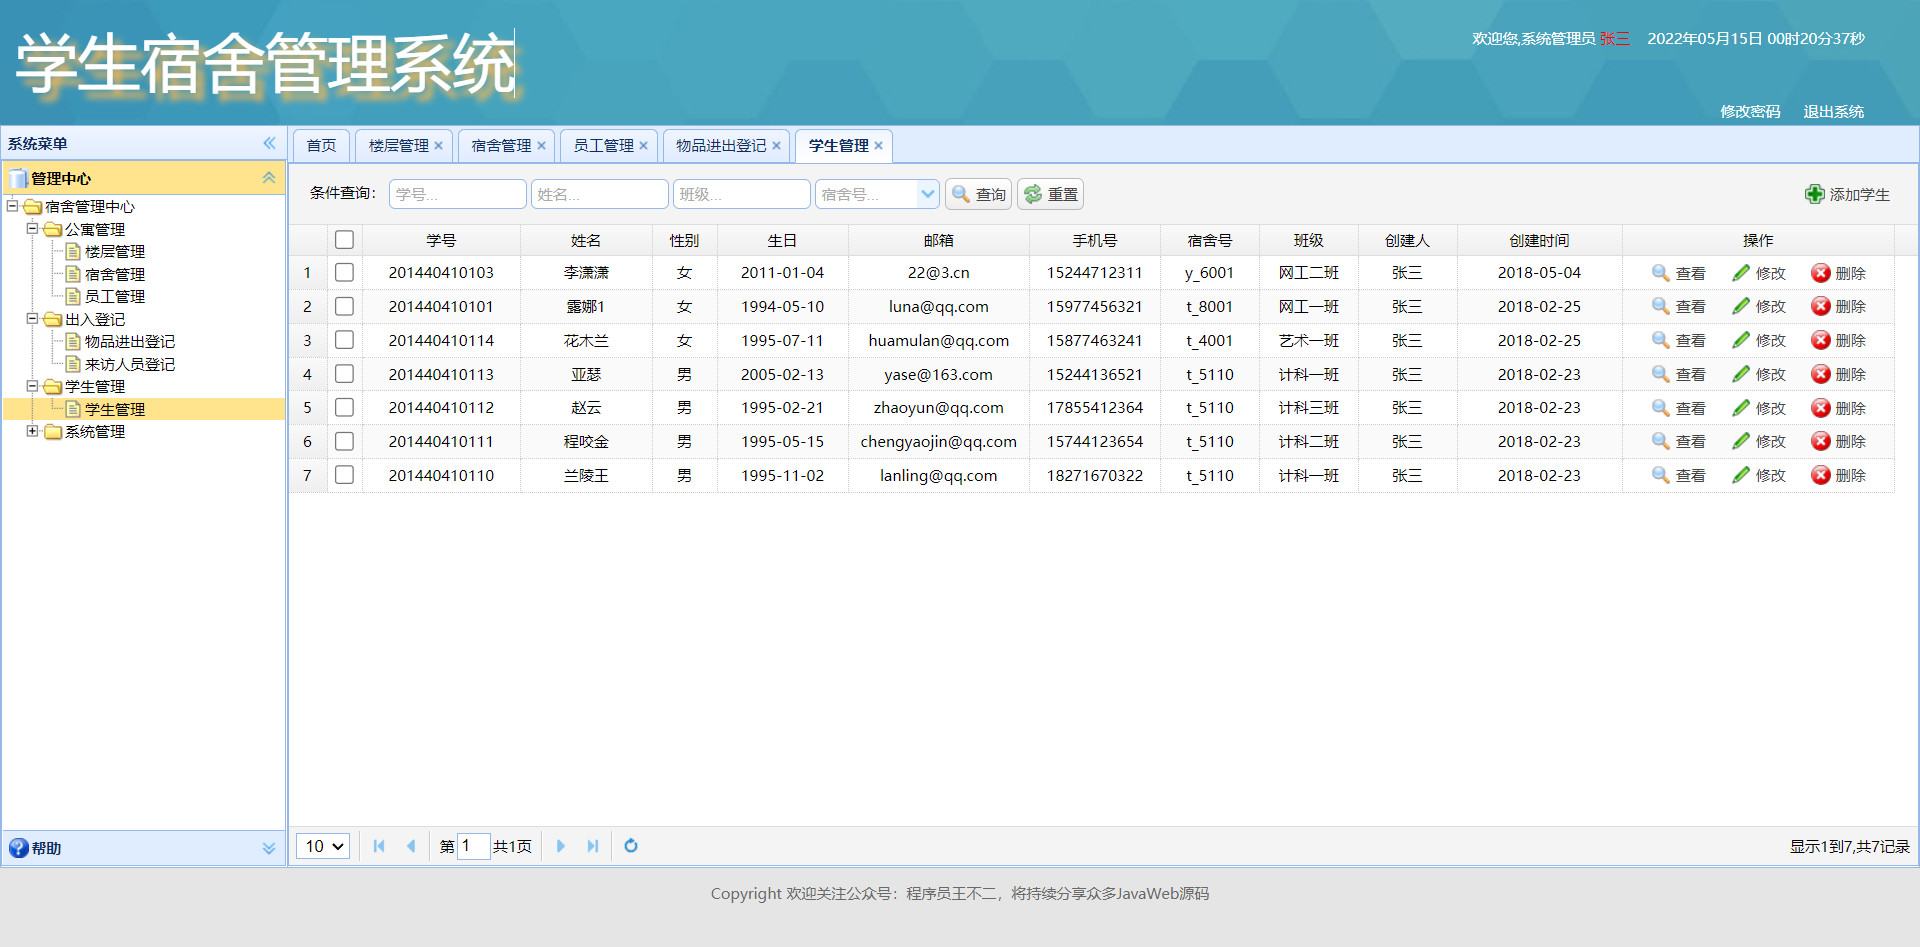
Task: Click the 重置 reset icon
Action: pyautogui.click(x=1034, y=193)
